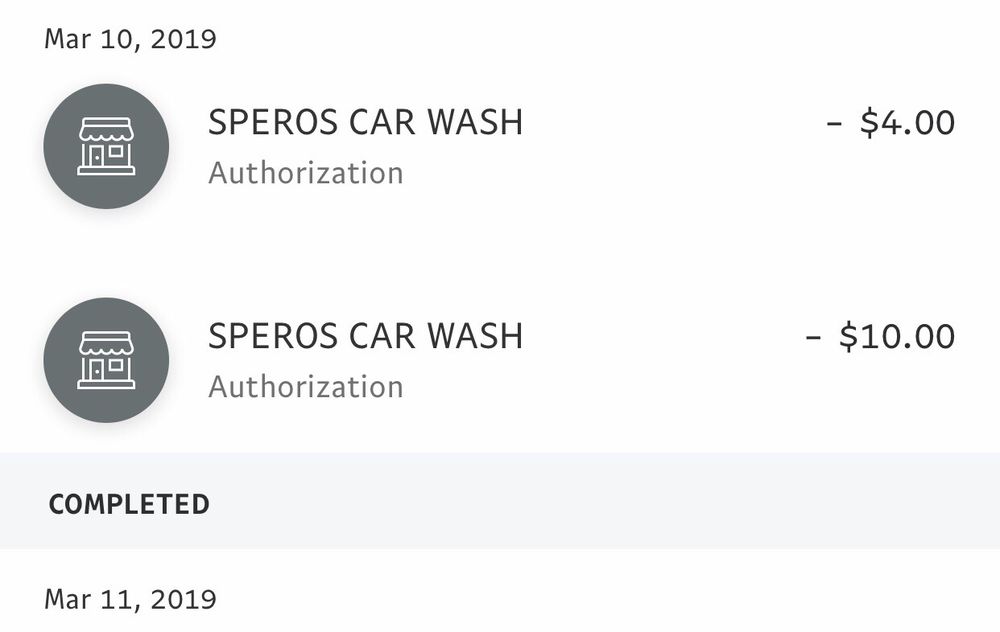Click Authorization label under the $4.00 charge

tap(305, 173)
